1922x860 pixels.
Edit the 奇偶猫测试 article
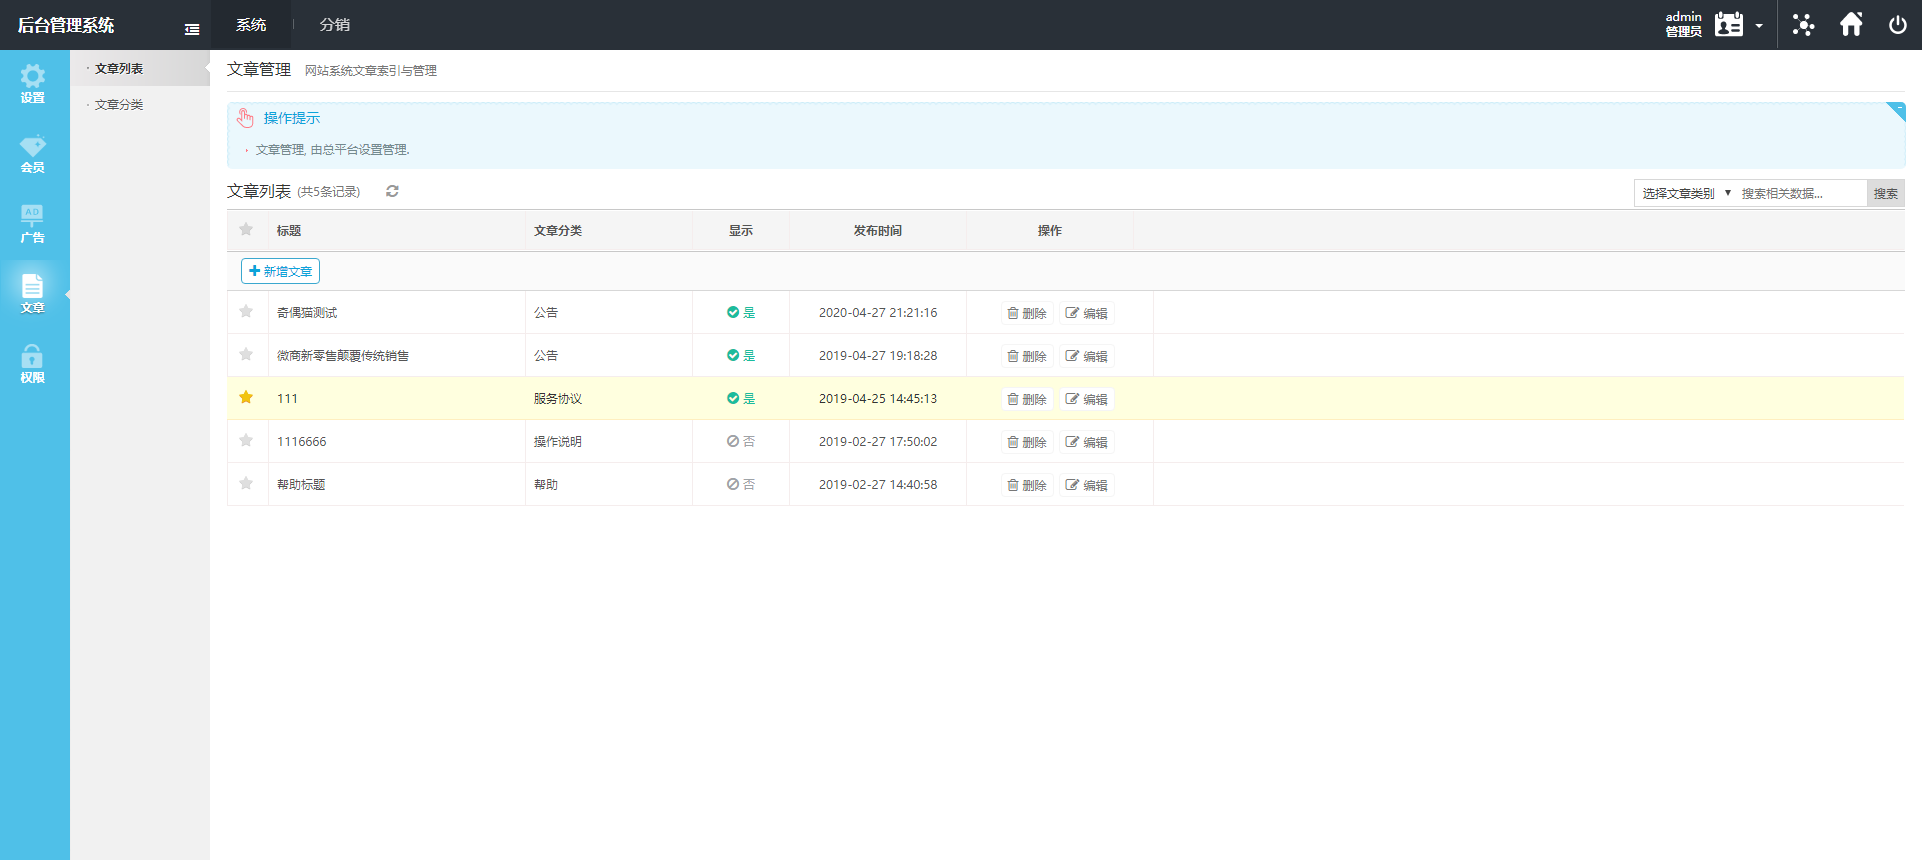pos(1087,313)
